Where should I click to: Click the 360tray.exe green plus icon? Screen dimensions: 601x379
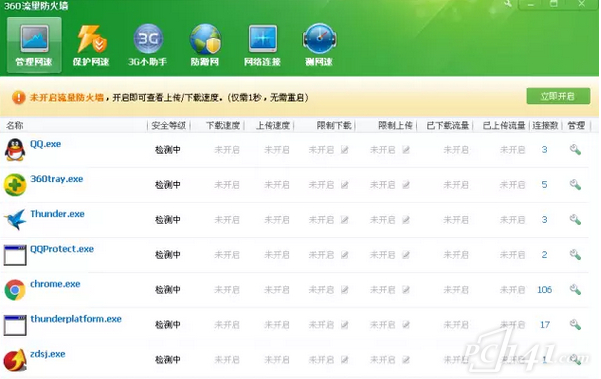click(15, 185)
